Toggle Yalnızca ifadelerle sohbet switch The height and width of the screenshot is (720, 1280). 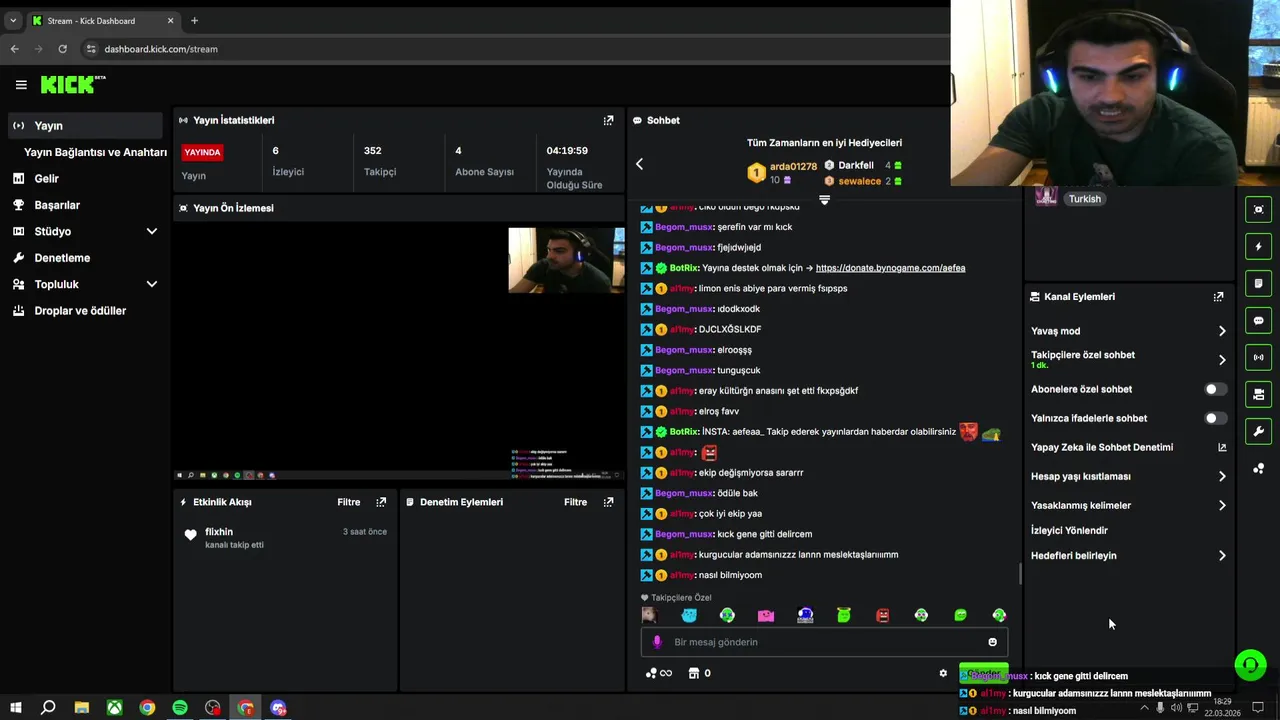pyautogui.click(x=1215, y=418)
